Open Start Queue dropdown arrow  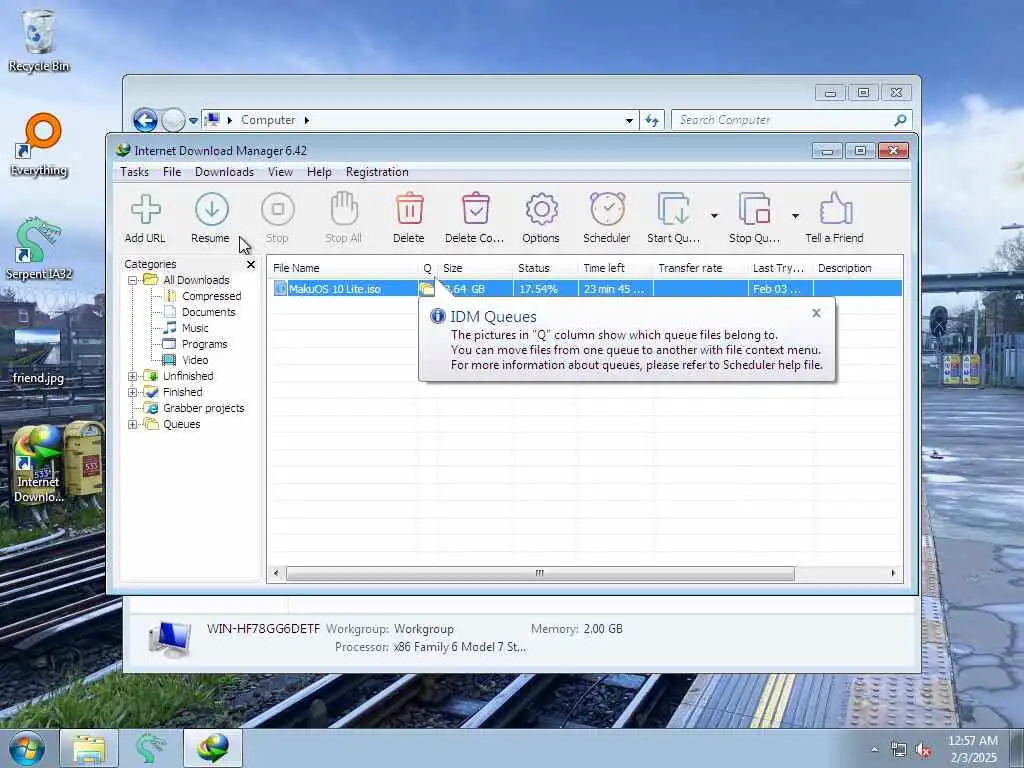pyautogui.click(x=714, y=216)
